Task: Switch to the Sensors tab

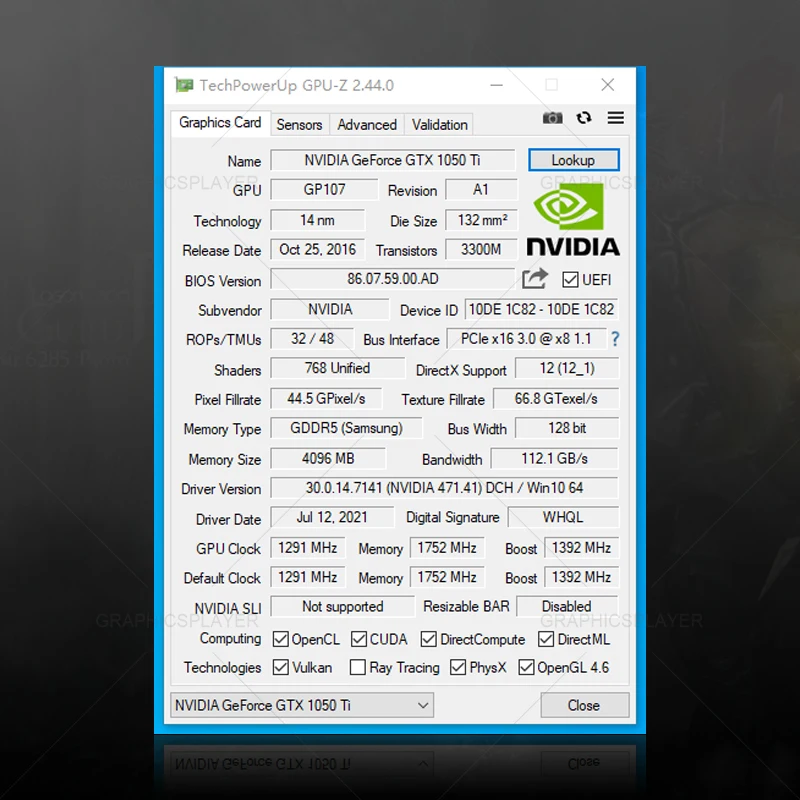Action: coord(299,124)
